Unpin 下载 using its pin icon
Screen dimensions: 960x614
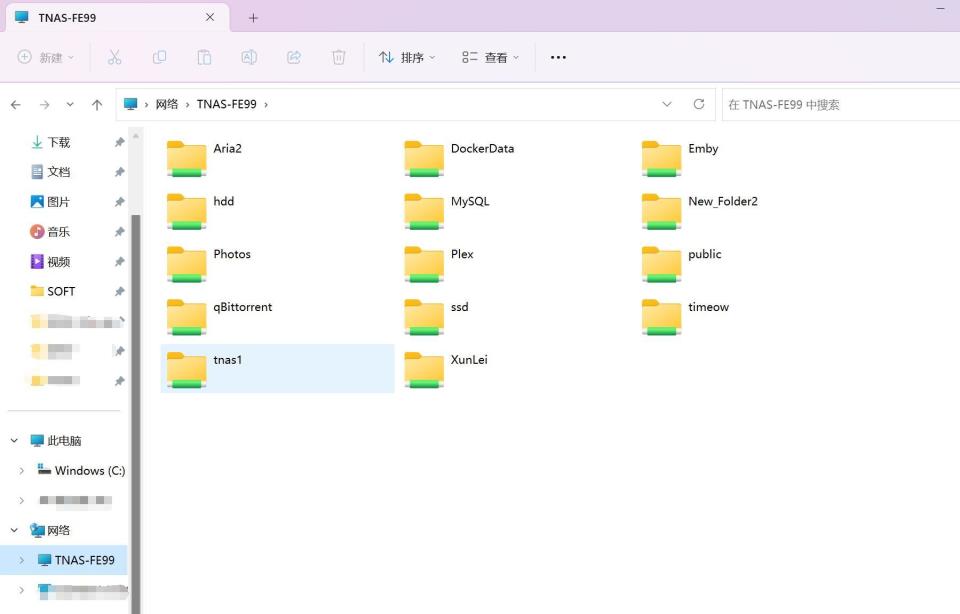pyautogui.click(x=119, y=142)
